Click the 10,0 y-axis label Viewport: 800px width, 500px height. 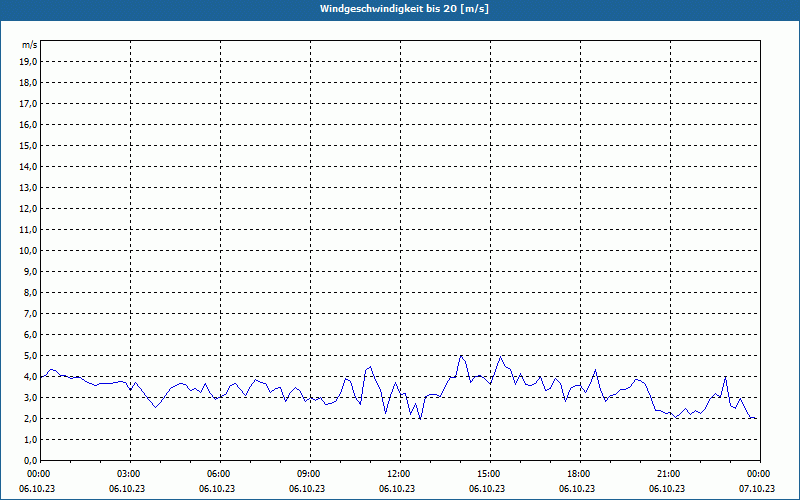click(x=28, y=251)
